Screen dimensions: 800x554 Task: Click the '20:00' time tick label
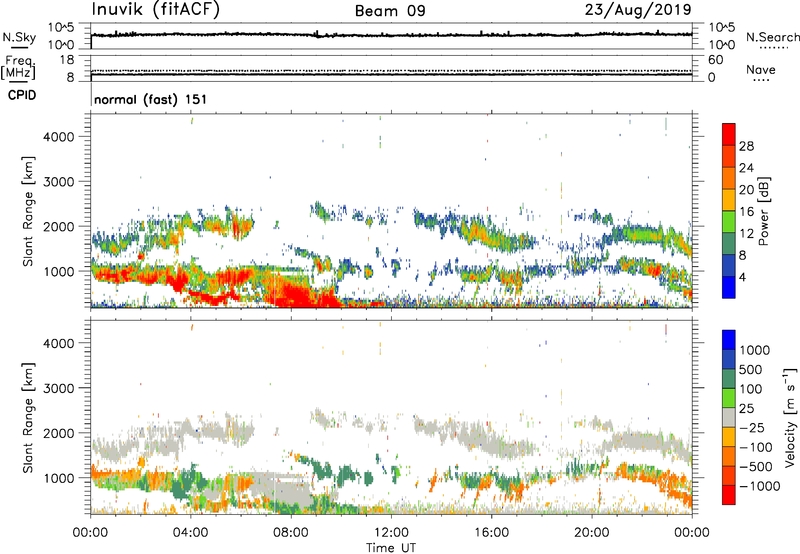591,533
